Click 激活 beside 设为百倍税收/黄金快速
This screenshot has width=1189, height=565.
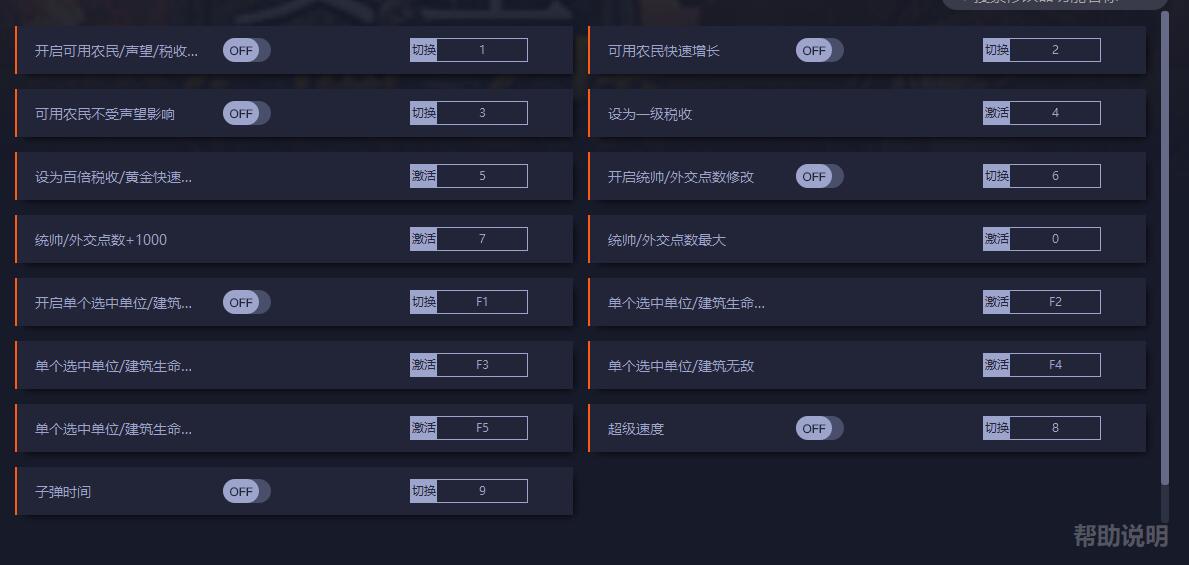(423, 176)
